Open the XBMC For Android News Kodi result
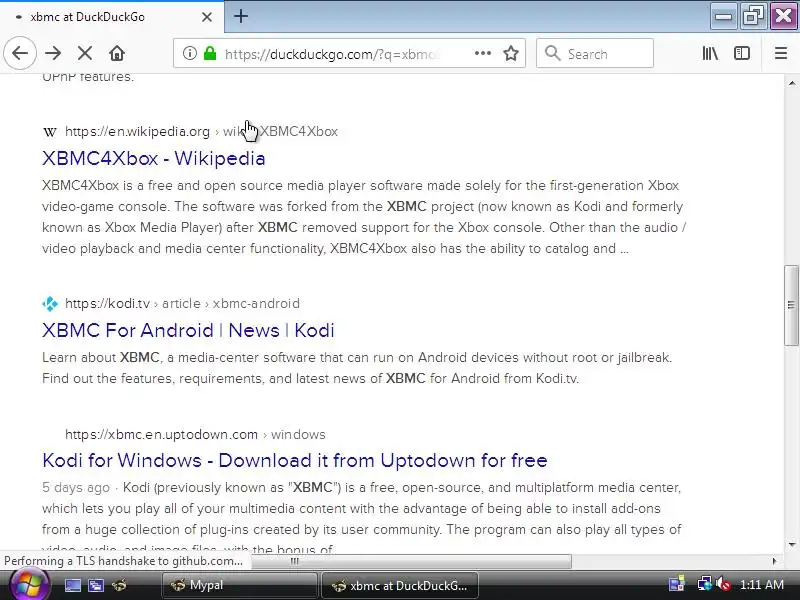Image resolution: width=800 pixels, height=600 pixels. [188, 331]
